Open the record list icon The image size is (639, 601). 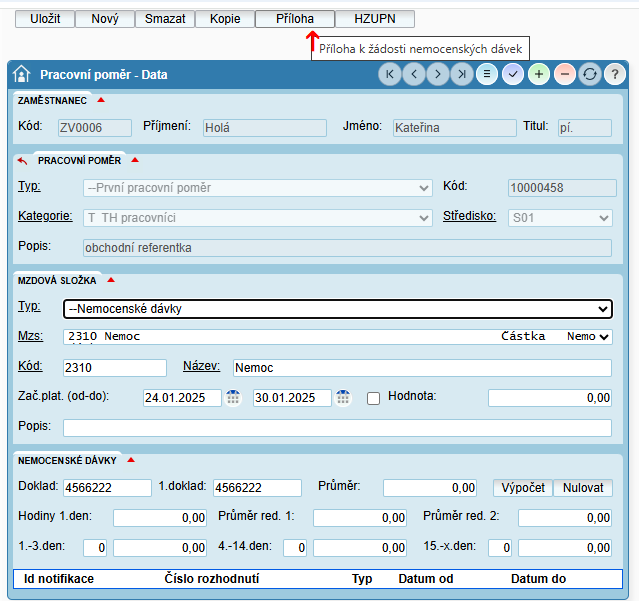pyautogui.click(x=488, y=74)
